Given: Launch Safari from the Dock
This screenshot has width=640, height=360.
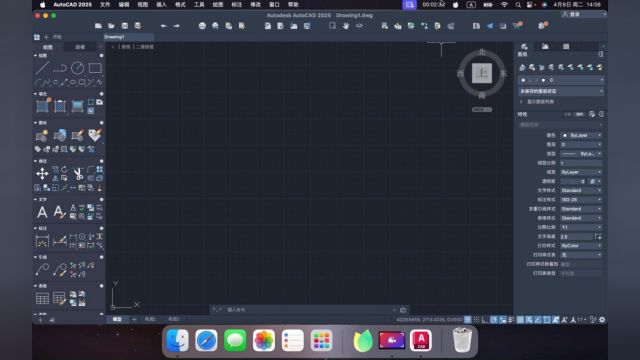Looking at the screenshot, I should pos(206,340).
